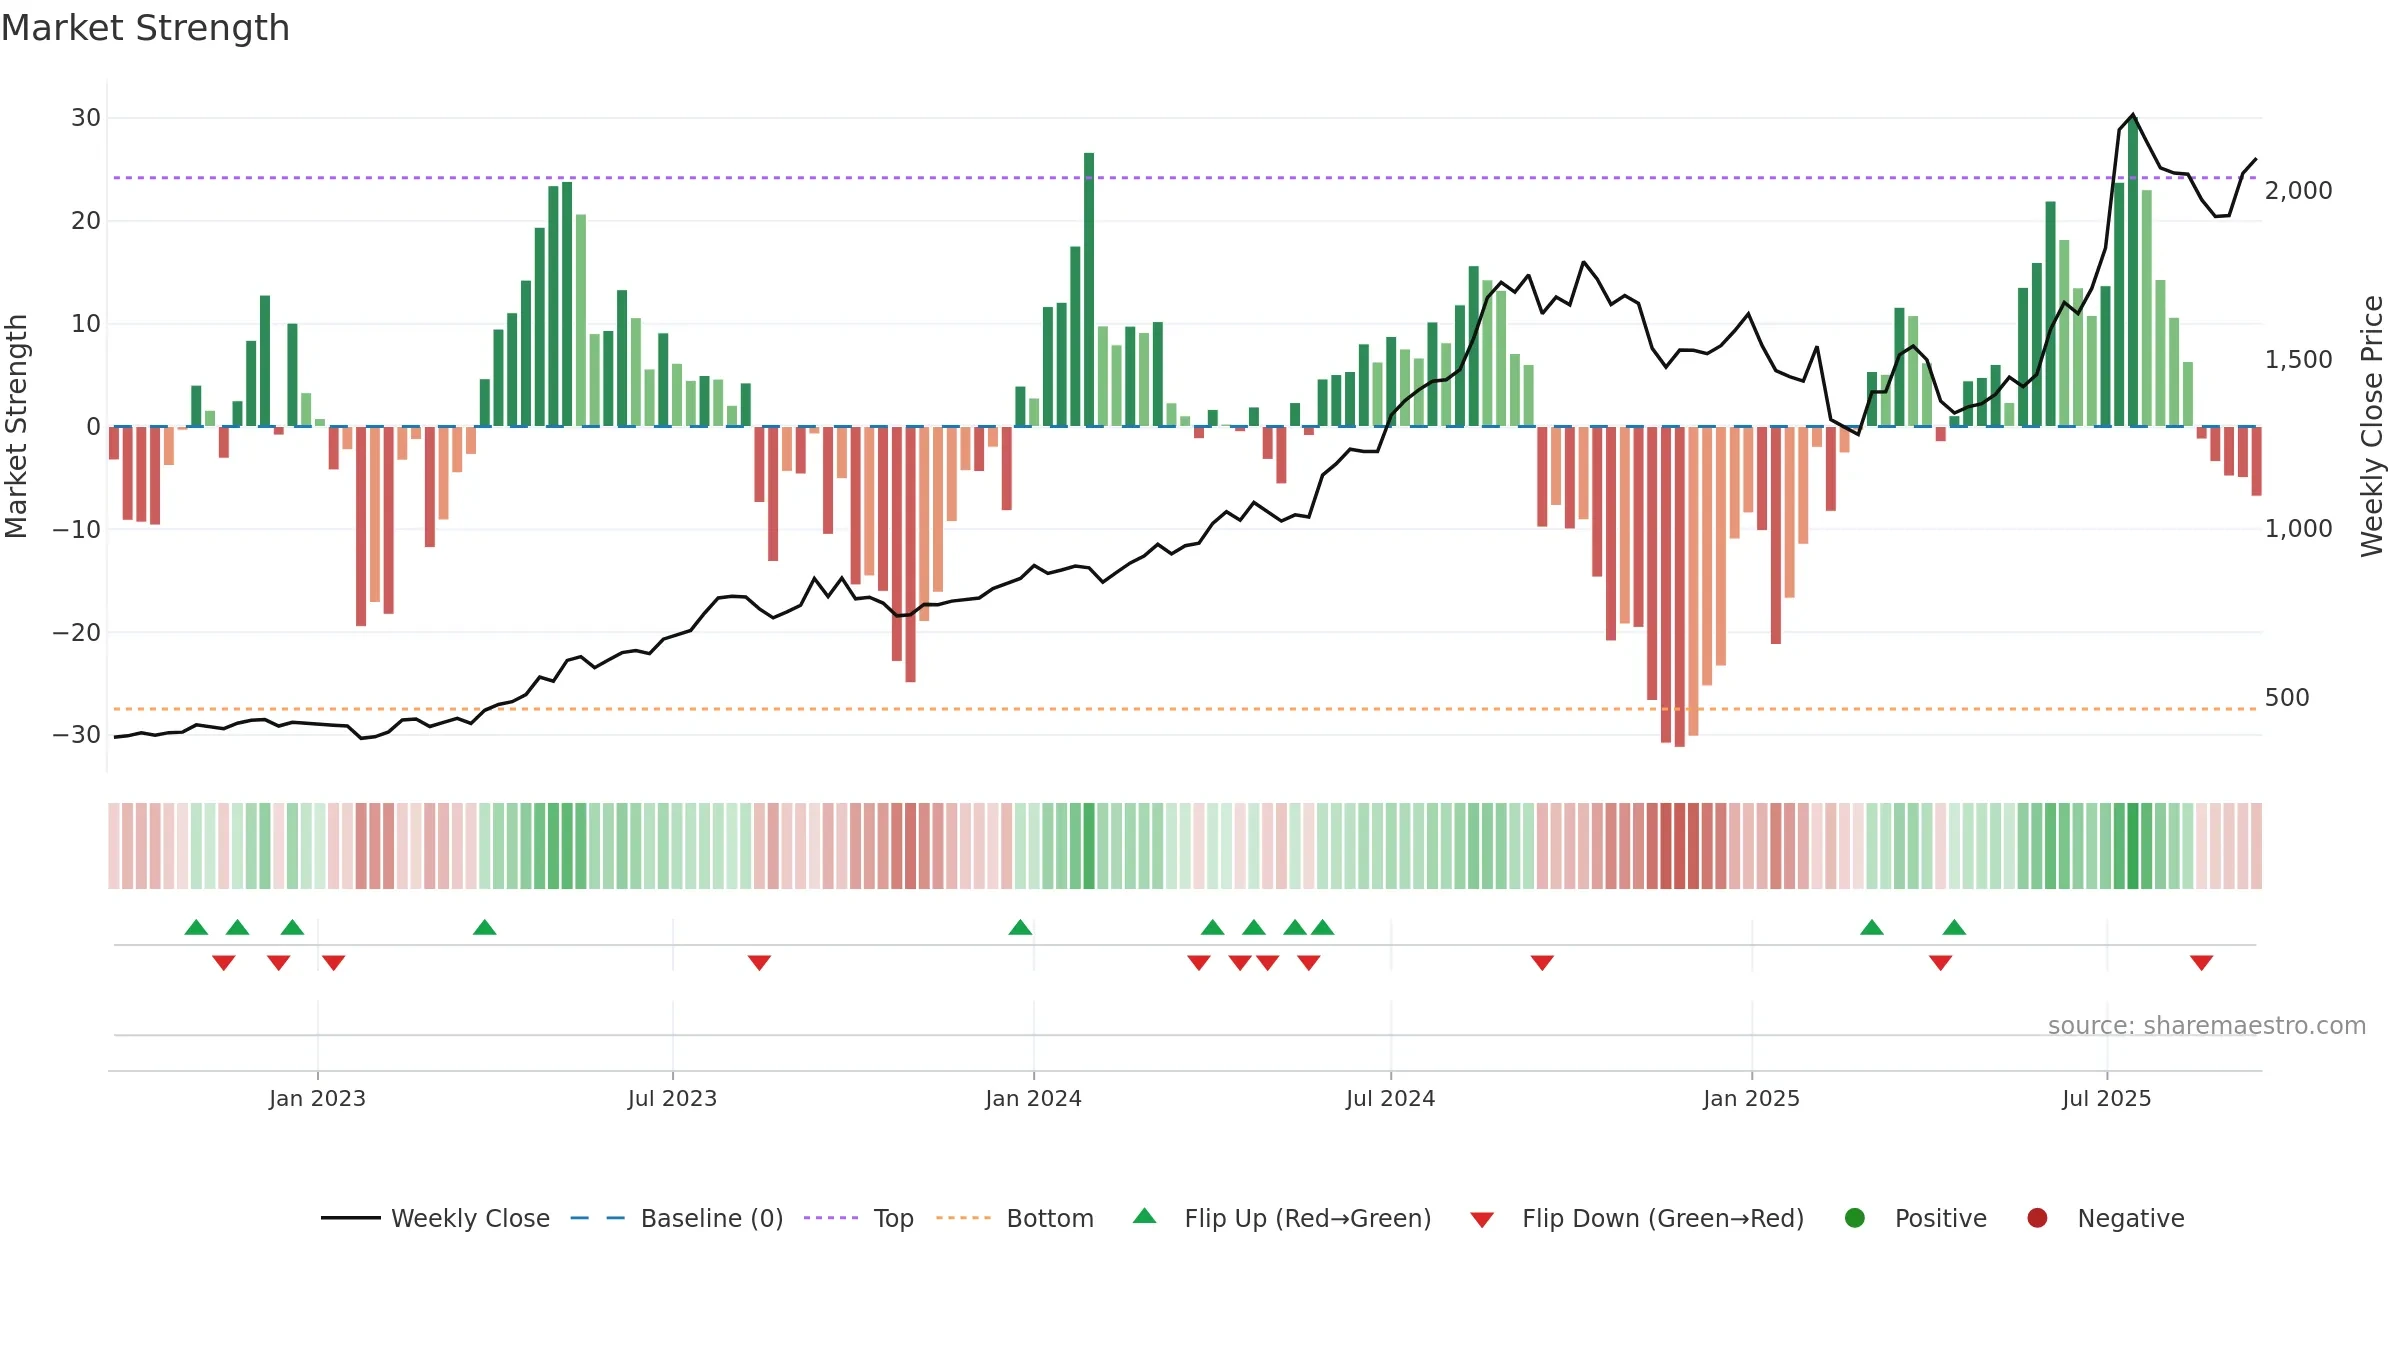Click the 1,500 price axis tick
This screenshot has width=2400, height=1350.
[x=2298, y=360]
